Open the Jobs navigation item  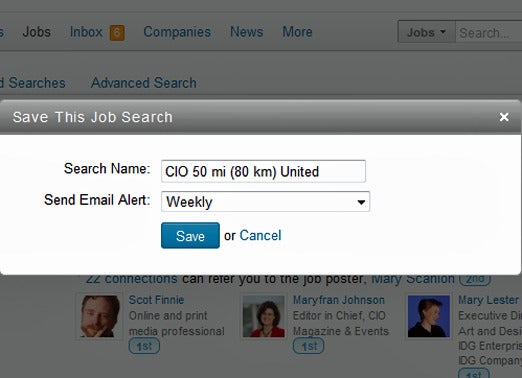pos(37,32)
